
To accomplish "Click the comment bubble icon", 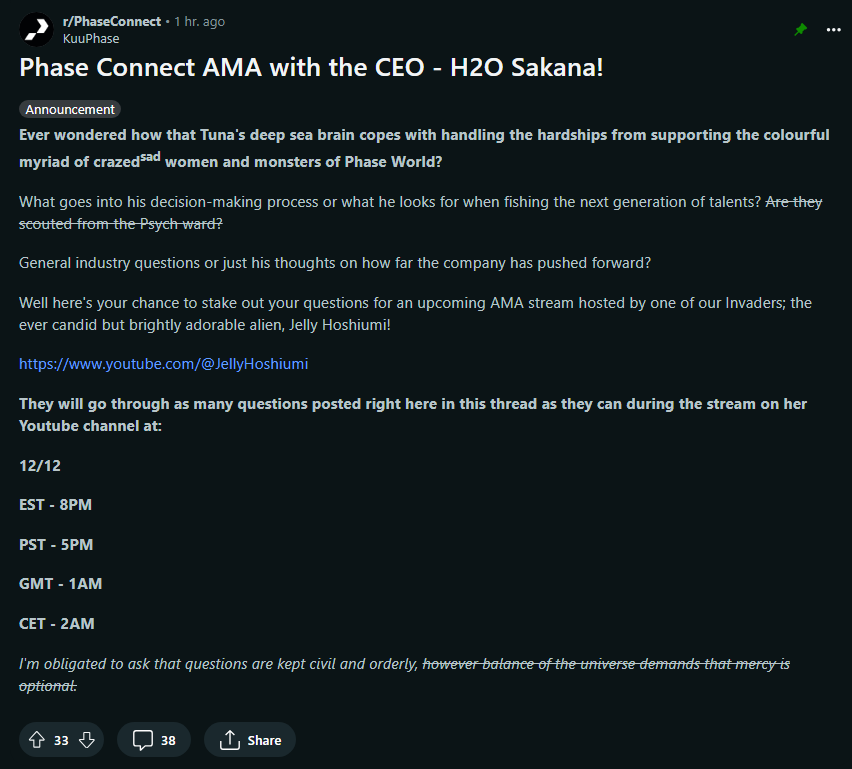I will [143, 740].
